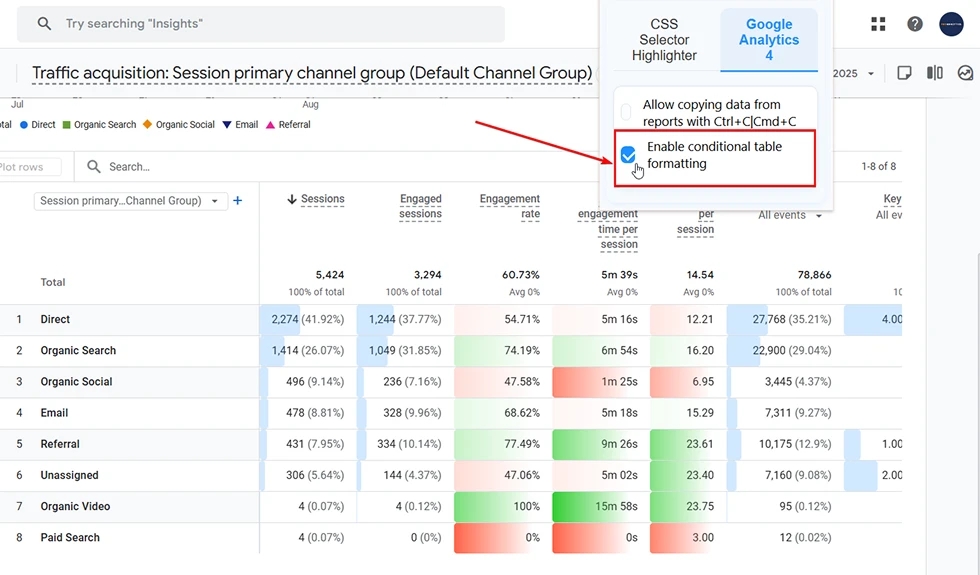Click the 100% engagement rate cell
980x575 pixels.
pyautogui.click(x=503, y=507)
